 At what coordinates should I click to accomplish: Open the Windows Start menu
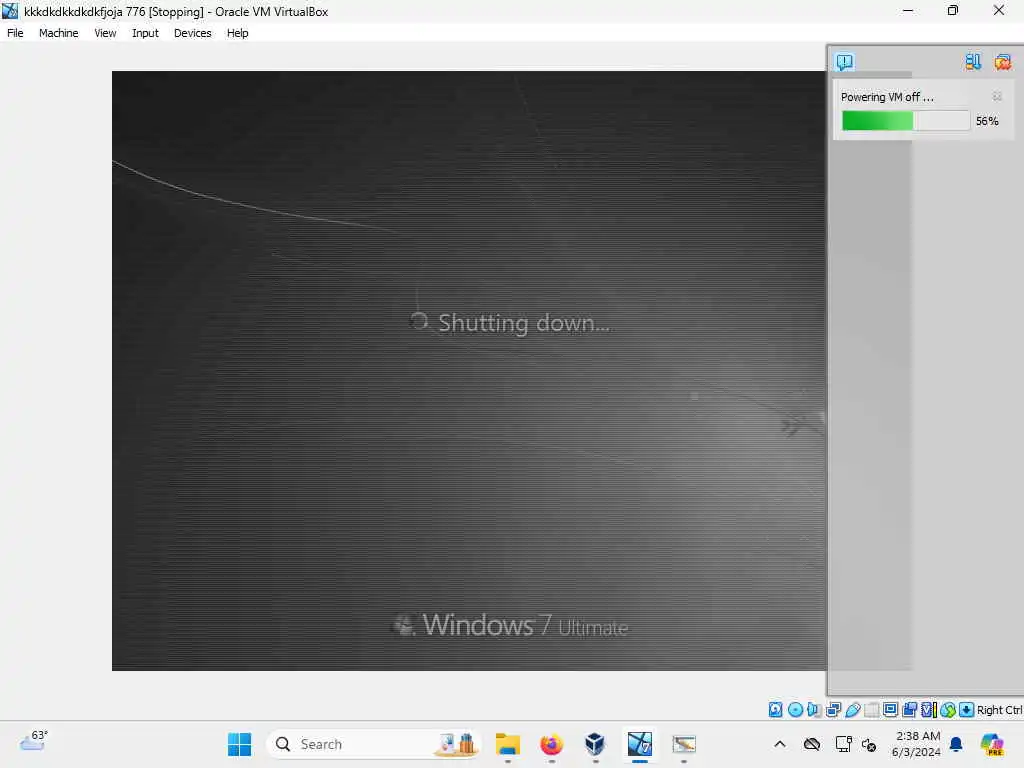tap(239, 744)
